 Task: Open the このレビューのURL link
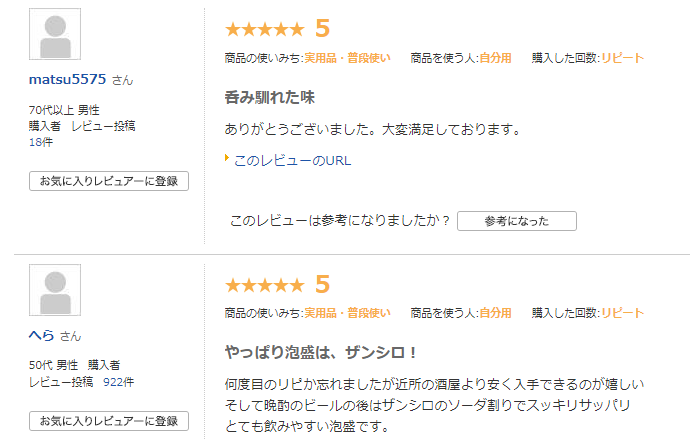293,161
